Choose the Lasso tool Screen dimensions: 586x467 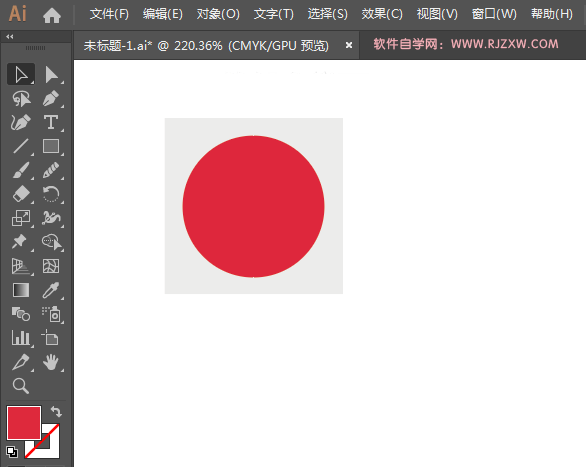click(x=21, y=99)
